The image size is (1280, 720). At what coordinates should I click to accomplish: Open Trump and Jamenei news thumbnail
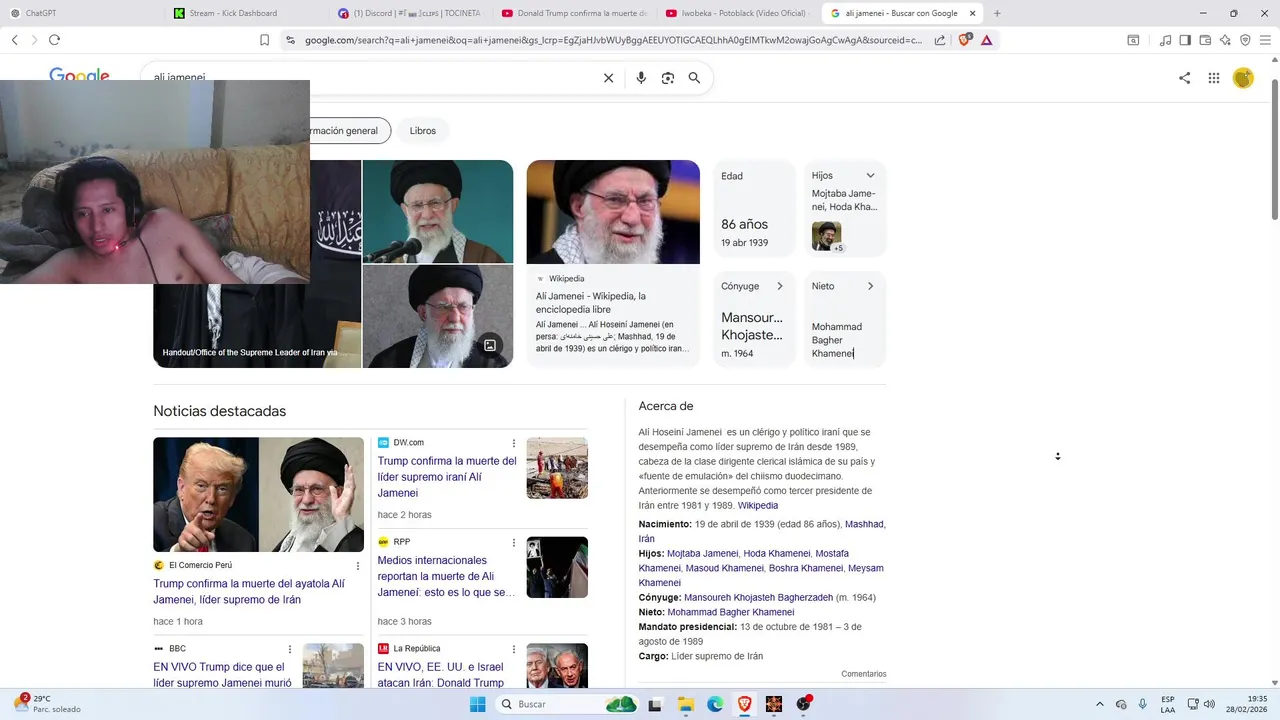258,494
